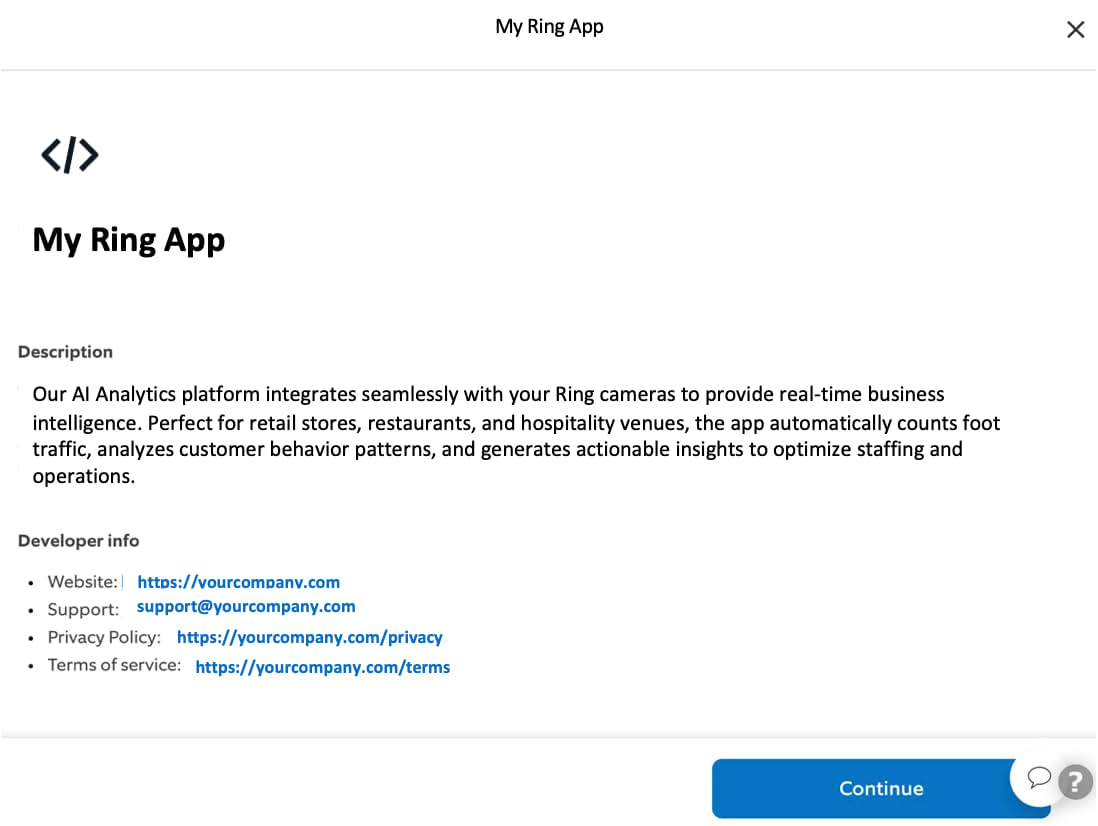Click the Support: label
Image resolution: width=1098 pixels, height=826 pixels.
coord(83,610)
